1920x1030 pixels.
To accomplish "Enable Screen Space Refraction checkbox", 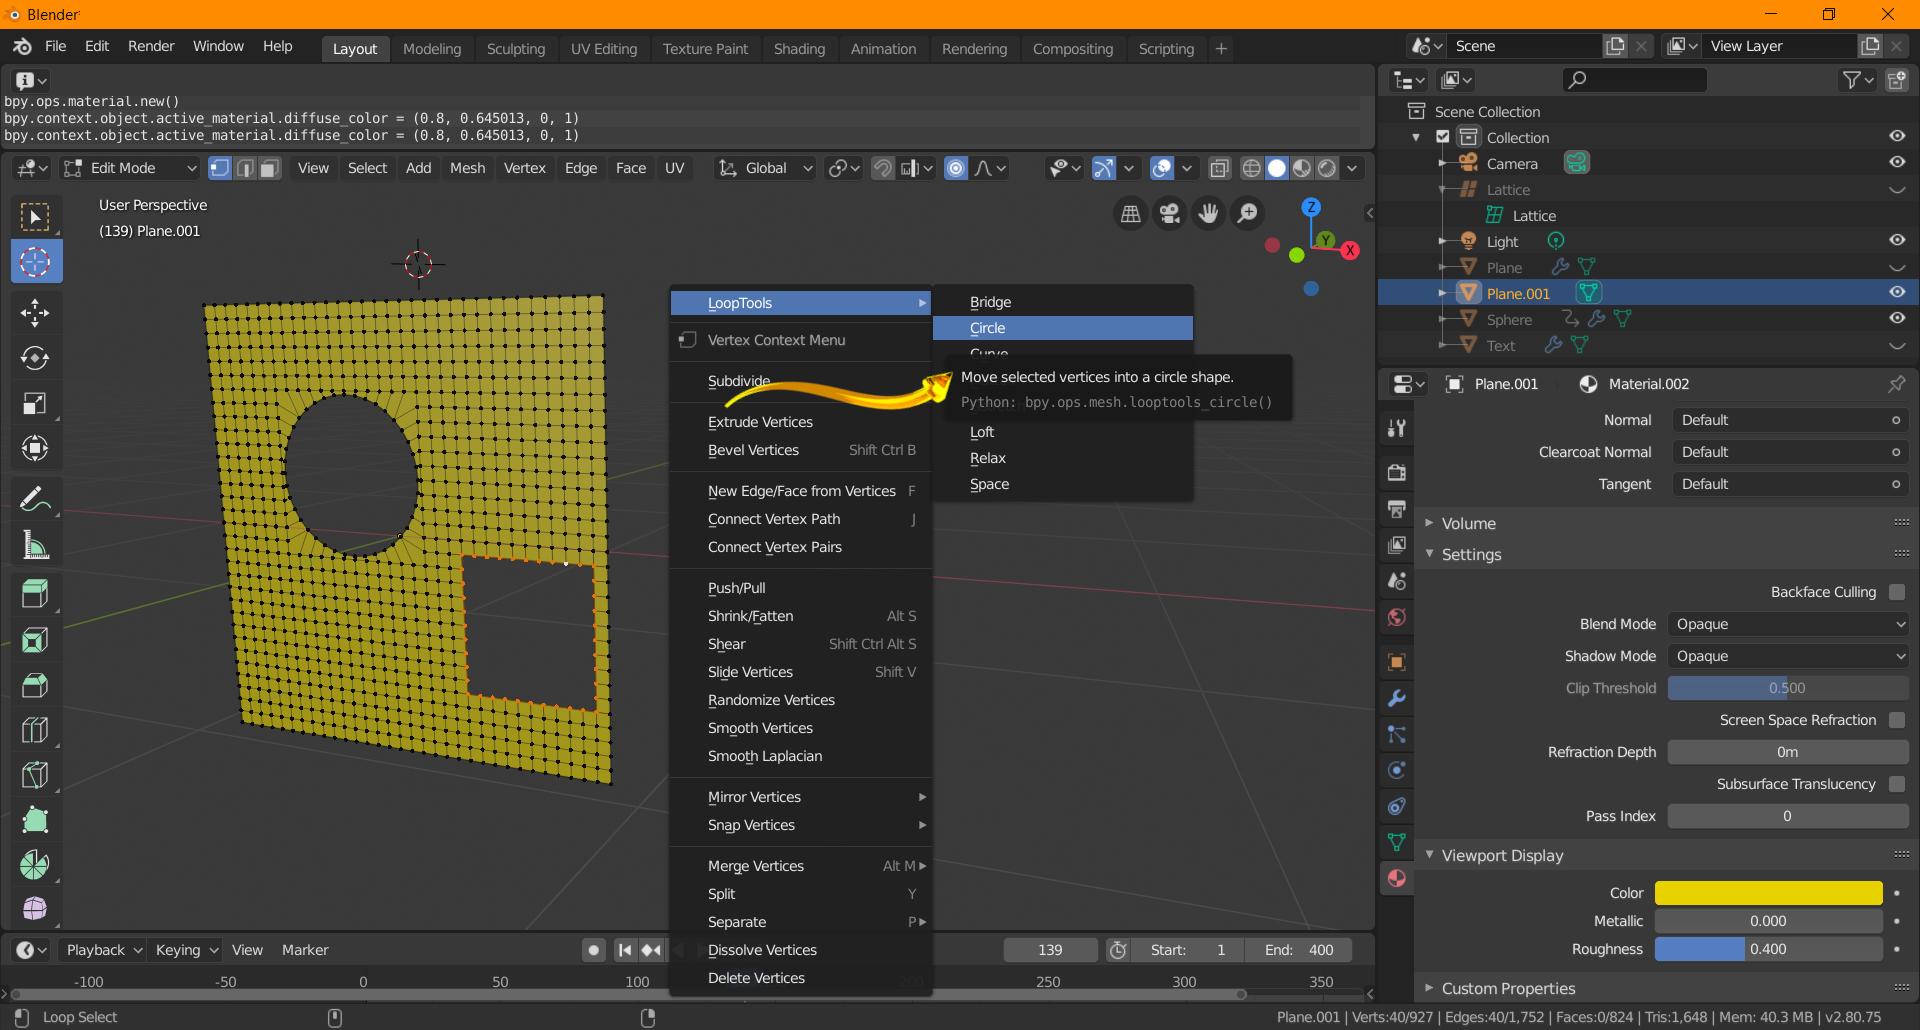I will 1897,720.
